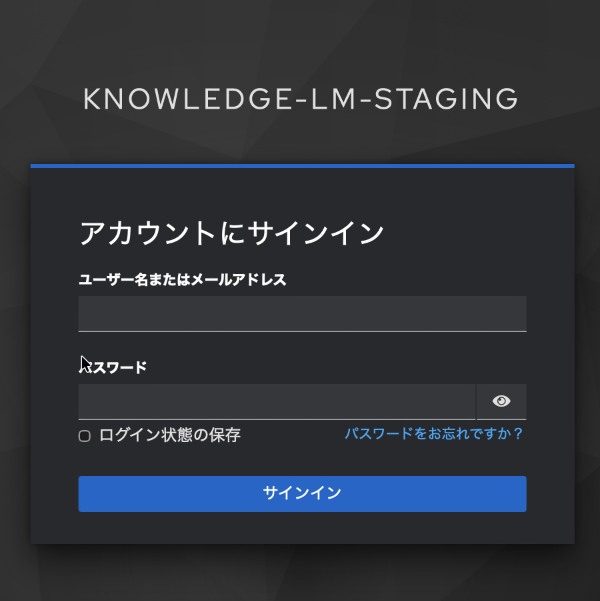
Task: Tick the ログイン状態の保存 checkbox
Action: pyautogui.click(x=84, y=436)
